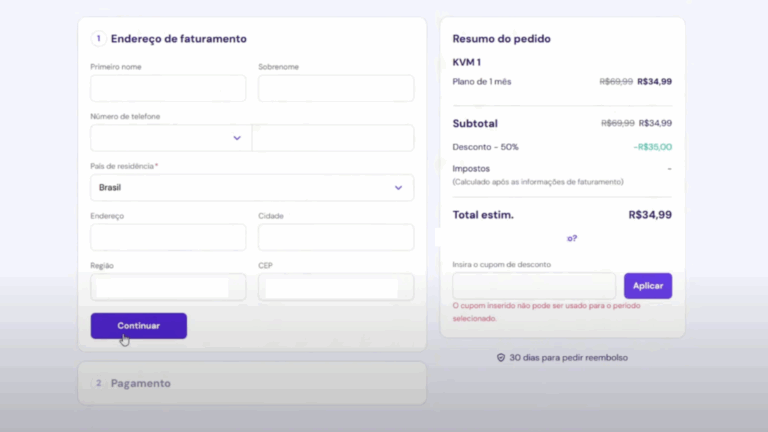Click into the Sobrenome input
Image resolution: width=768 pixels, height=432 pixels.
point(335,88)
